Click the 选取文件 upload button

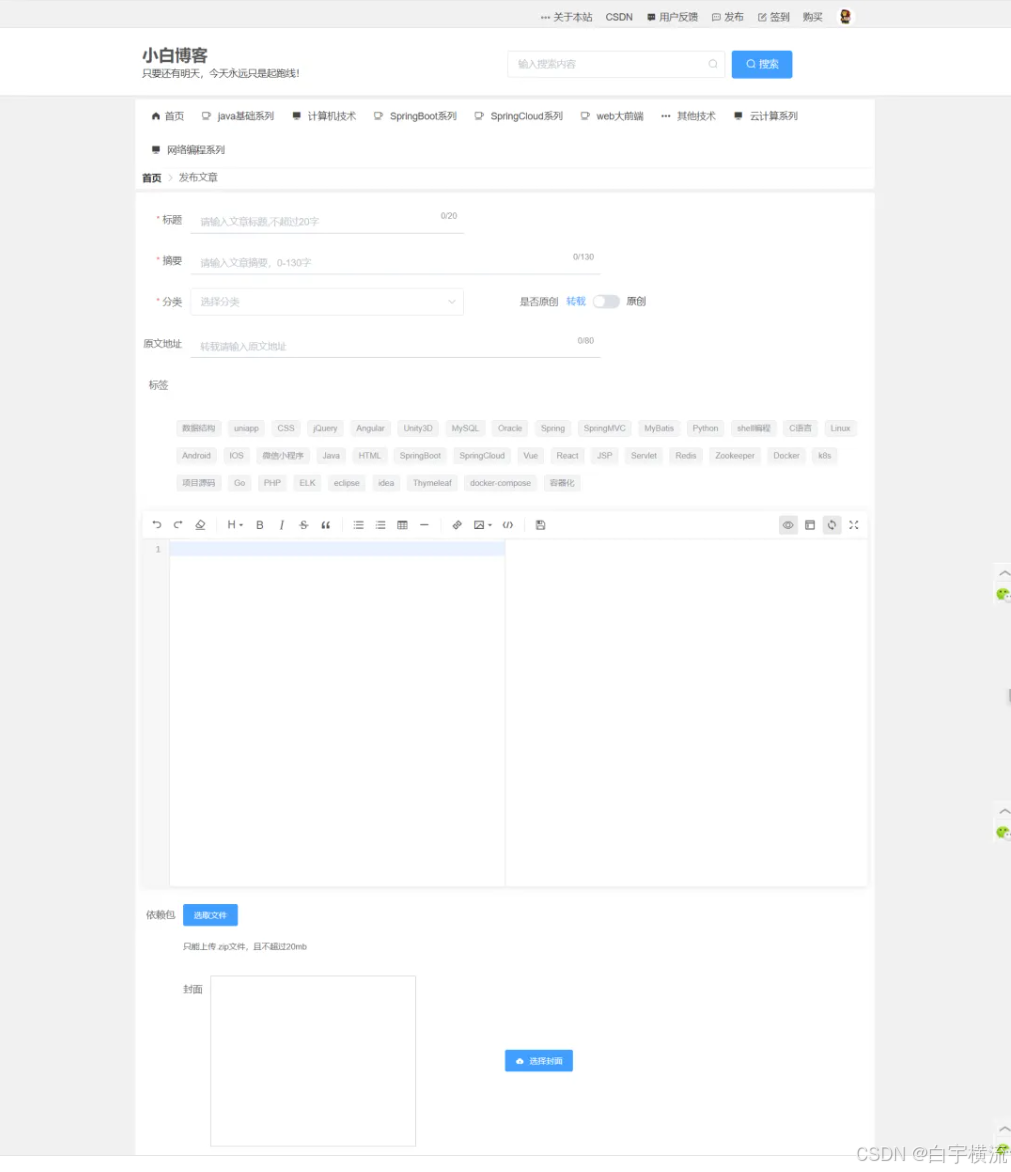coord(210,914)
